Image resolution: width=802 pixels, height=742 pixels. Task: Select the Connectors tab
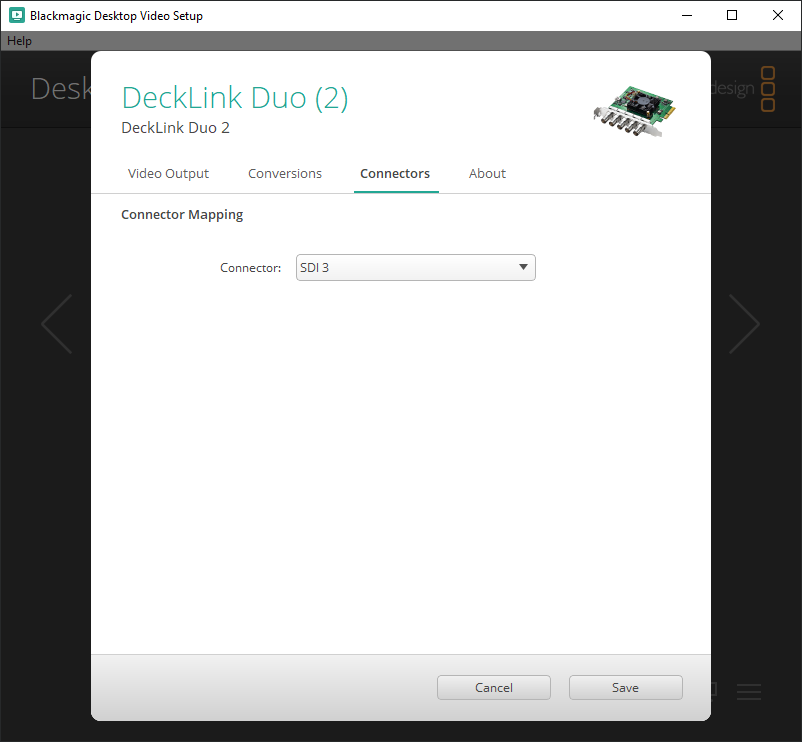[x=395, y=174]
